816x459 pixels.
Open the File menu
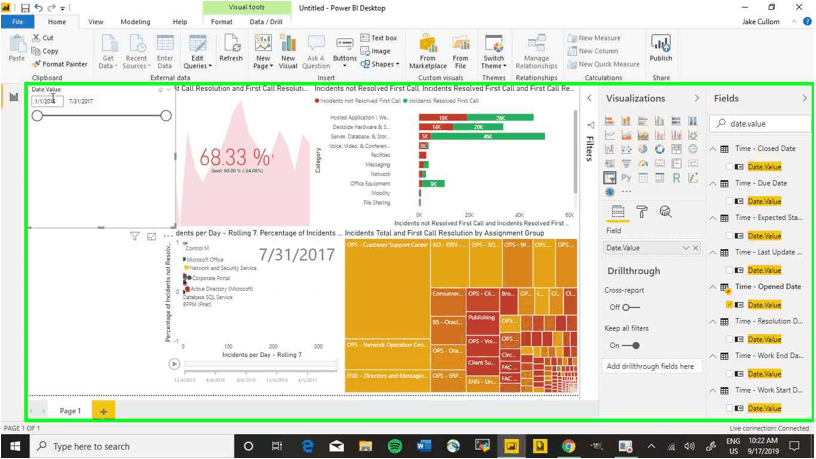point(18,22)
